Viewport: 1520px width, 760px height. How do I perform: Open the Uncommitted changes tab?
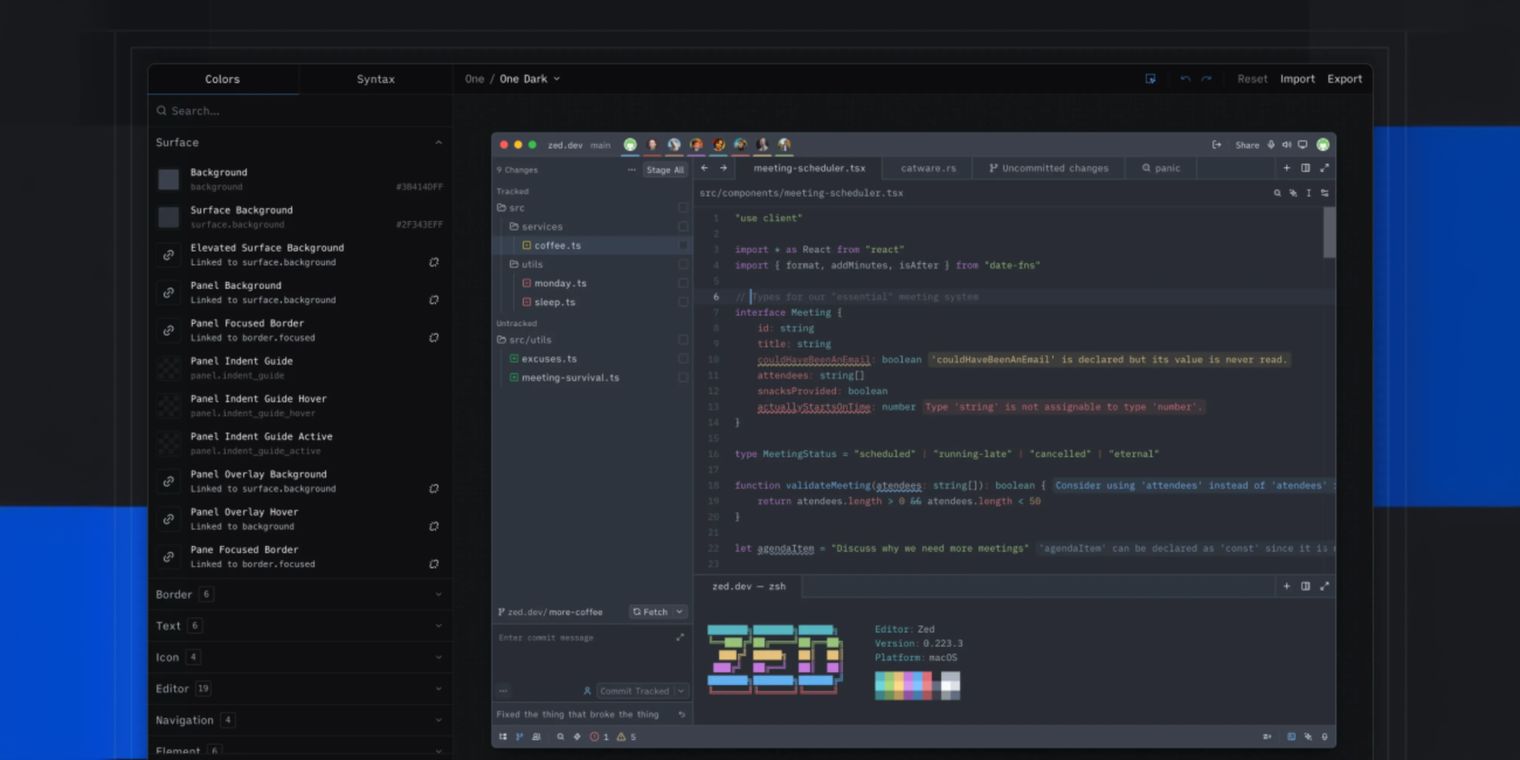tap(1049, 168)
